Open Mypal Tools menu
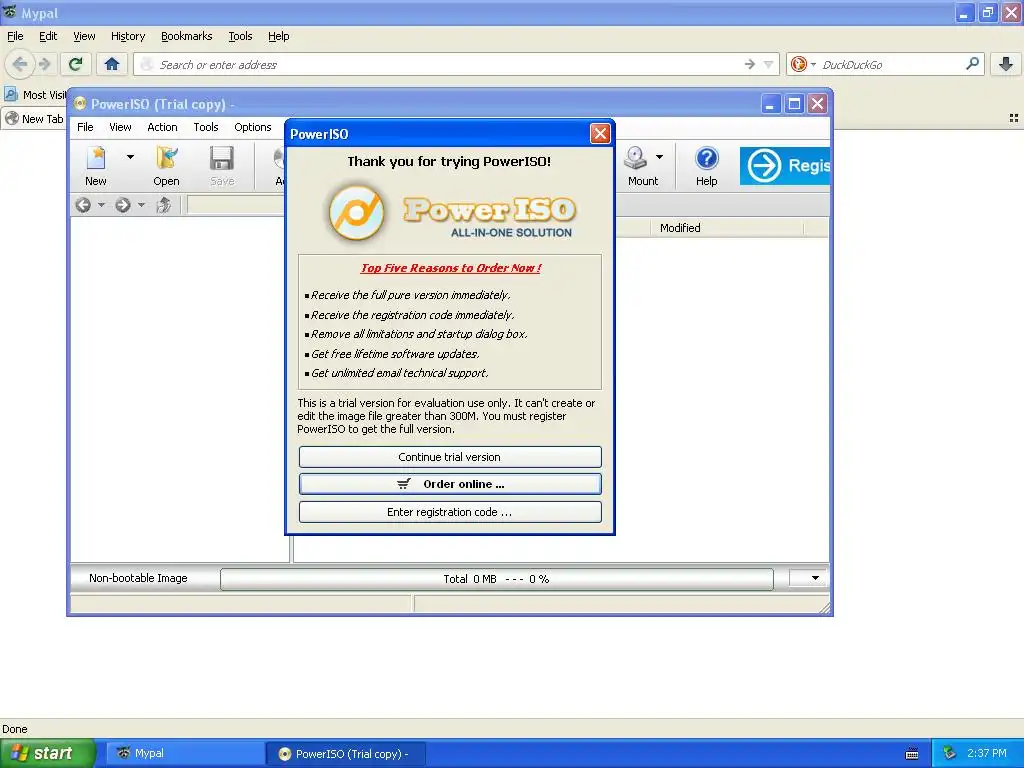 pos(240,37)
